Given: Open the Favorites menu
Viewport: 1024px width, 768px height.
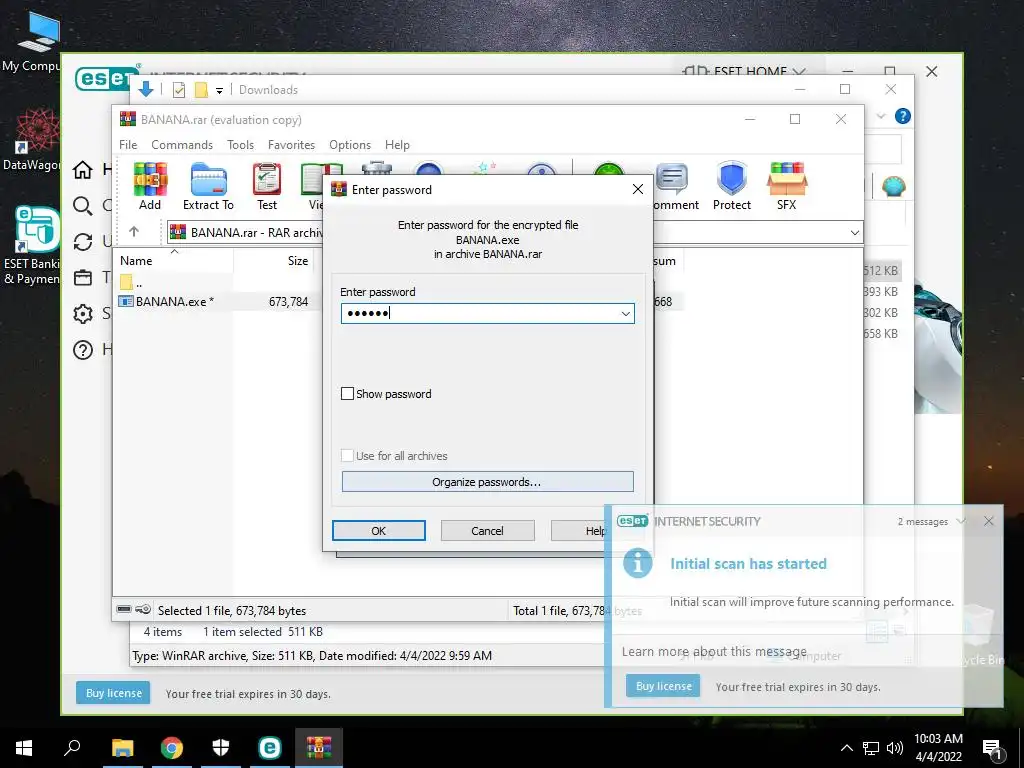Looking at the screenshot, I should (x=291, y=144).
